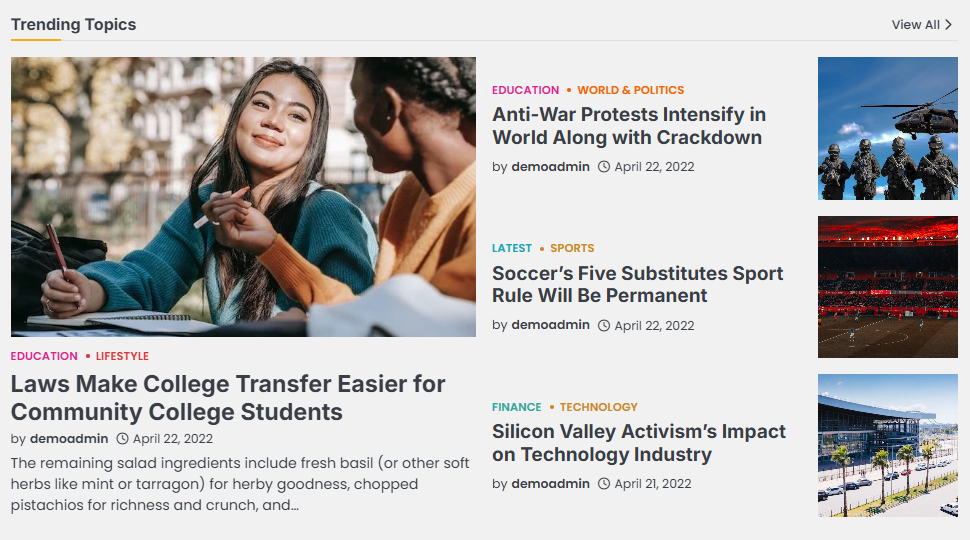Select the Finance category tag
The height and width of the screenshot is (540, 970).
click(x=516, y=407)
